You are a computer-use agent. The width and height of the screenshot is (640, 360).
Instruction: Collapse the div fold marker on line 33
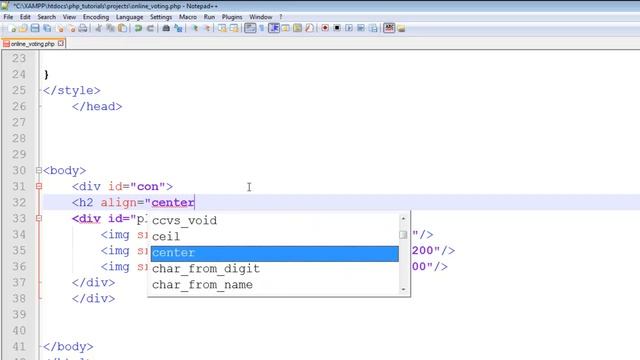click(x=39, y=218)
